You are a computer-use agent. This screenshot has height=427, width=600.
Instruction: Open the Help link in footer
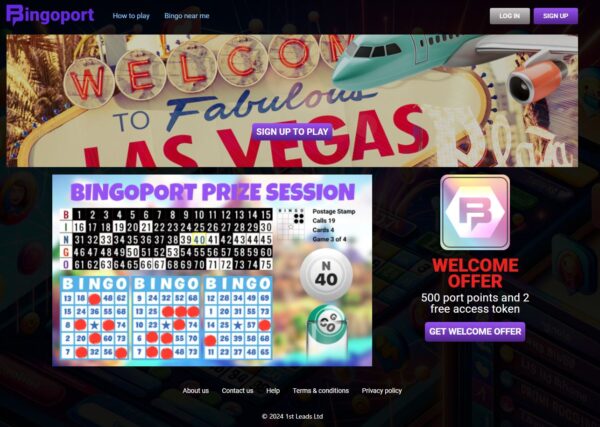coord(273,391)
